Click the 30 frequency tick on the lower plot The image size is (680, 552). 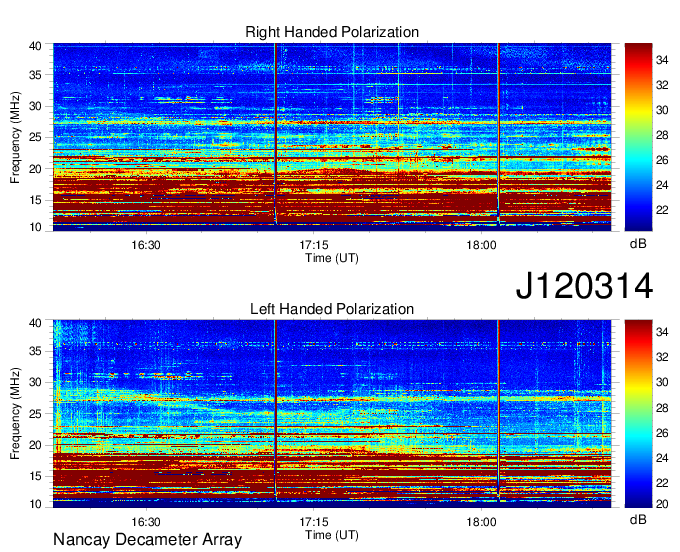35,382
